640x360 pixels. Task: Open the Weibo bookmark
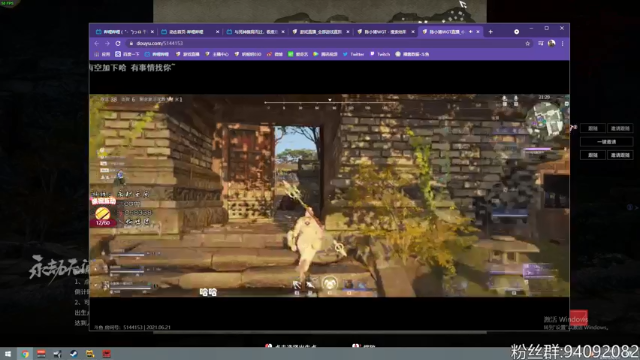[x=274, y=54]
